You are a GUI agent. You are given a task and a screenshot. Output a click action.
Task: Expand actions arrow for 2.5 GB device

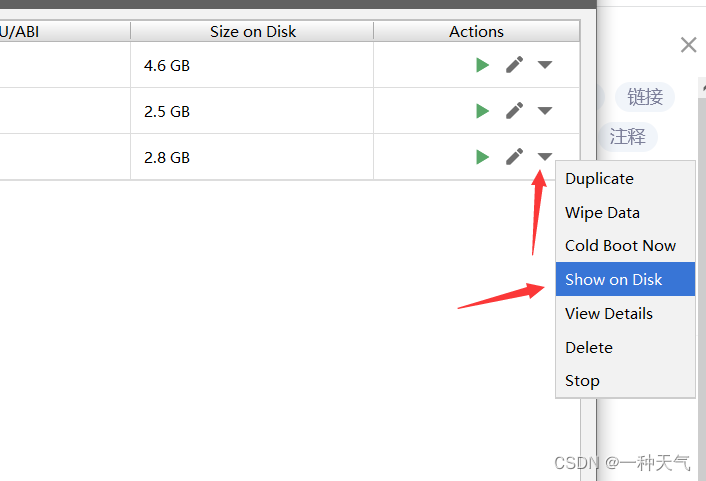(x=545, y=111)
